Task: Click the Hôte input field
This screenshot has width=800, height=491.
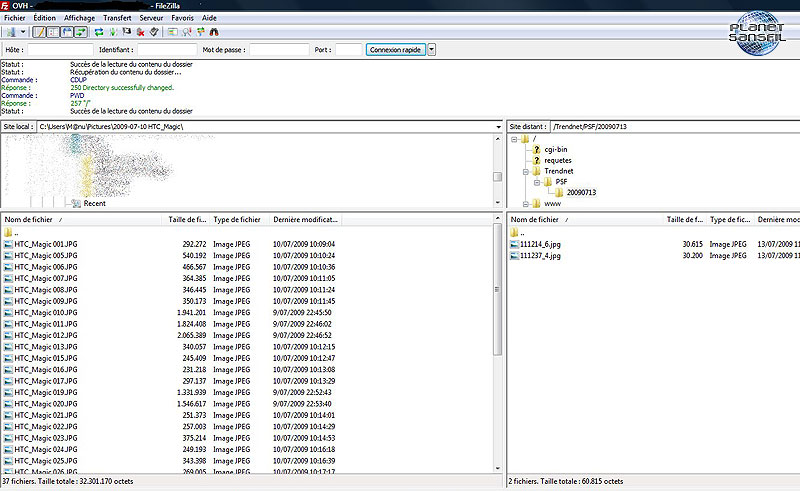Action: click(x=60, y=50)
